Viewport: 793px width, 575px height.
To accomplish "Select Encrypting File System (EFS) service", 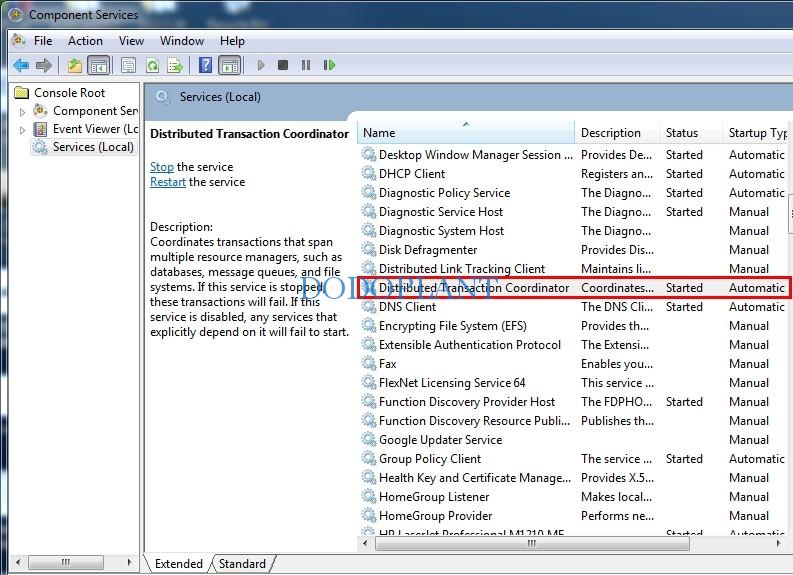I will (574, 326).
